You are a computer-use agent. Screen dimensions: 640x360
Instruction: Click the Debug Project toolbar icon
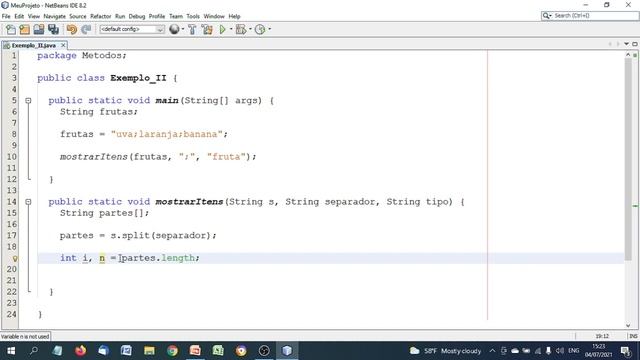(x=241, y=29)
